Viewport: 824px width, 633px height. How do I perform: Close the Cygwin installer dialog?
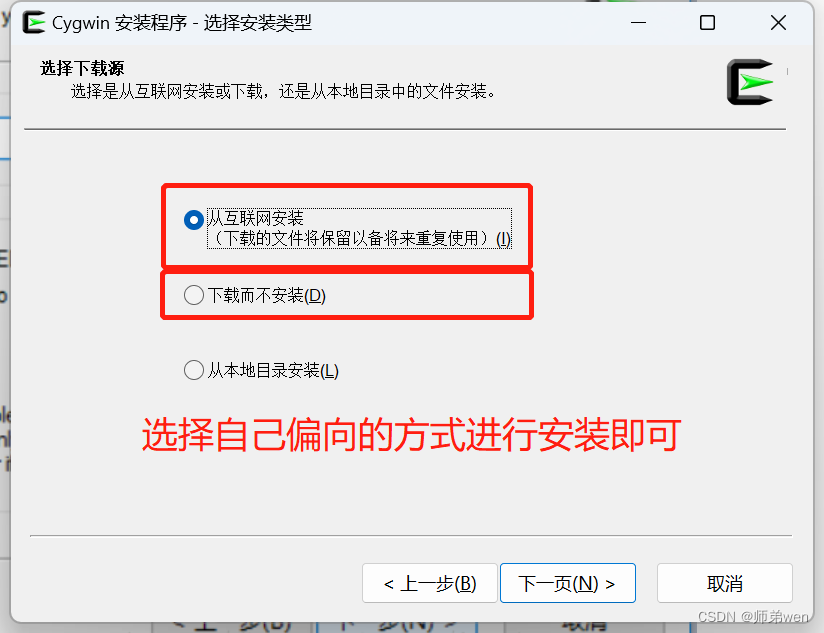coord(778,23)
